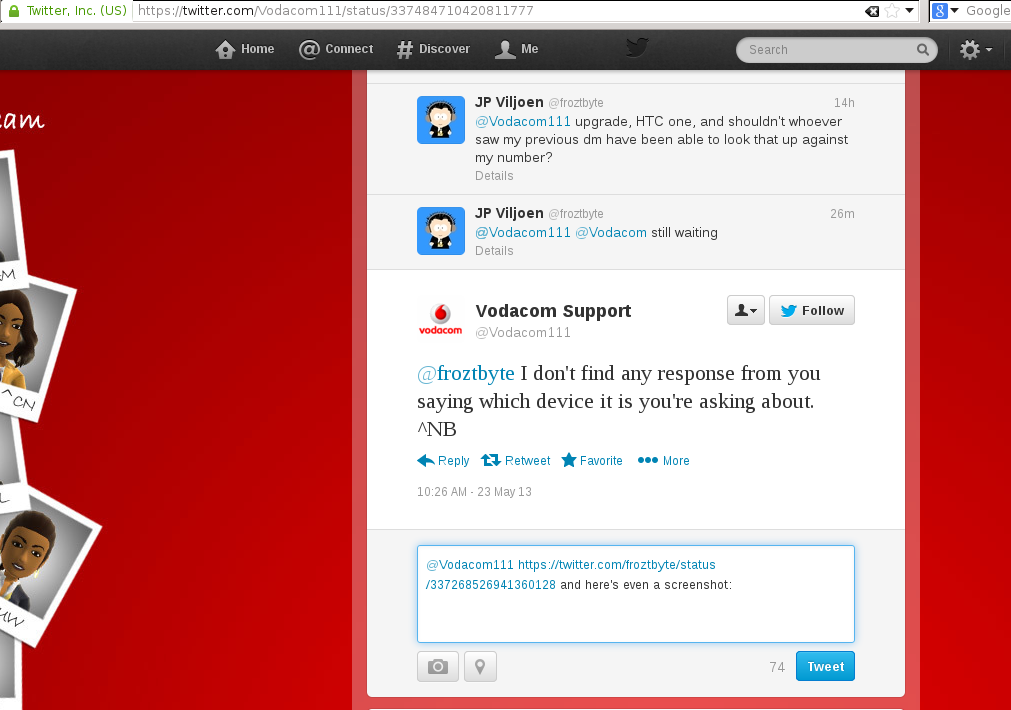This screenshot has height=710, width=1011.
Task: Expand the URL history dropdown arrow
Action: point(909,10)
